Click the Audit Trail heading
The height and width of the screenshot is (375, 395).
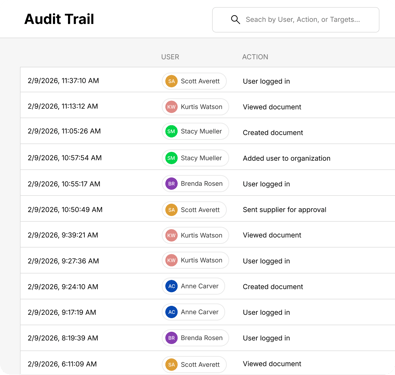59,19
